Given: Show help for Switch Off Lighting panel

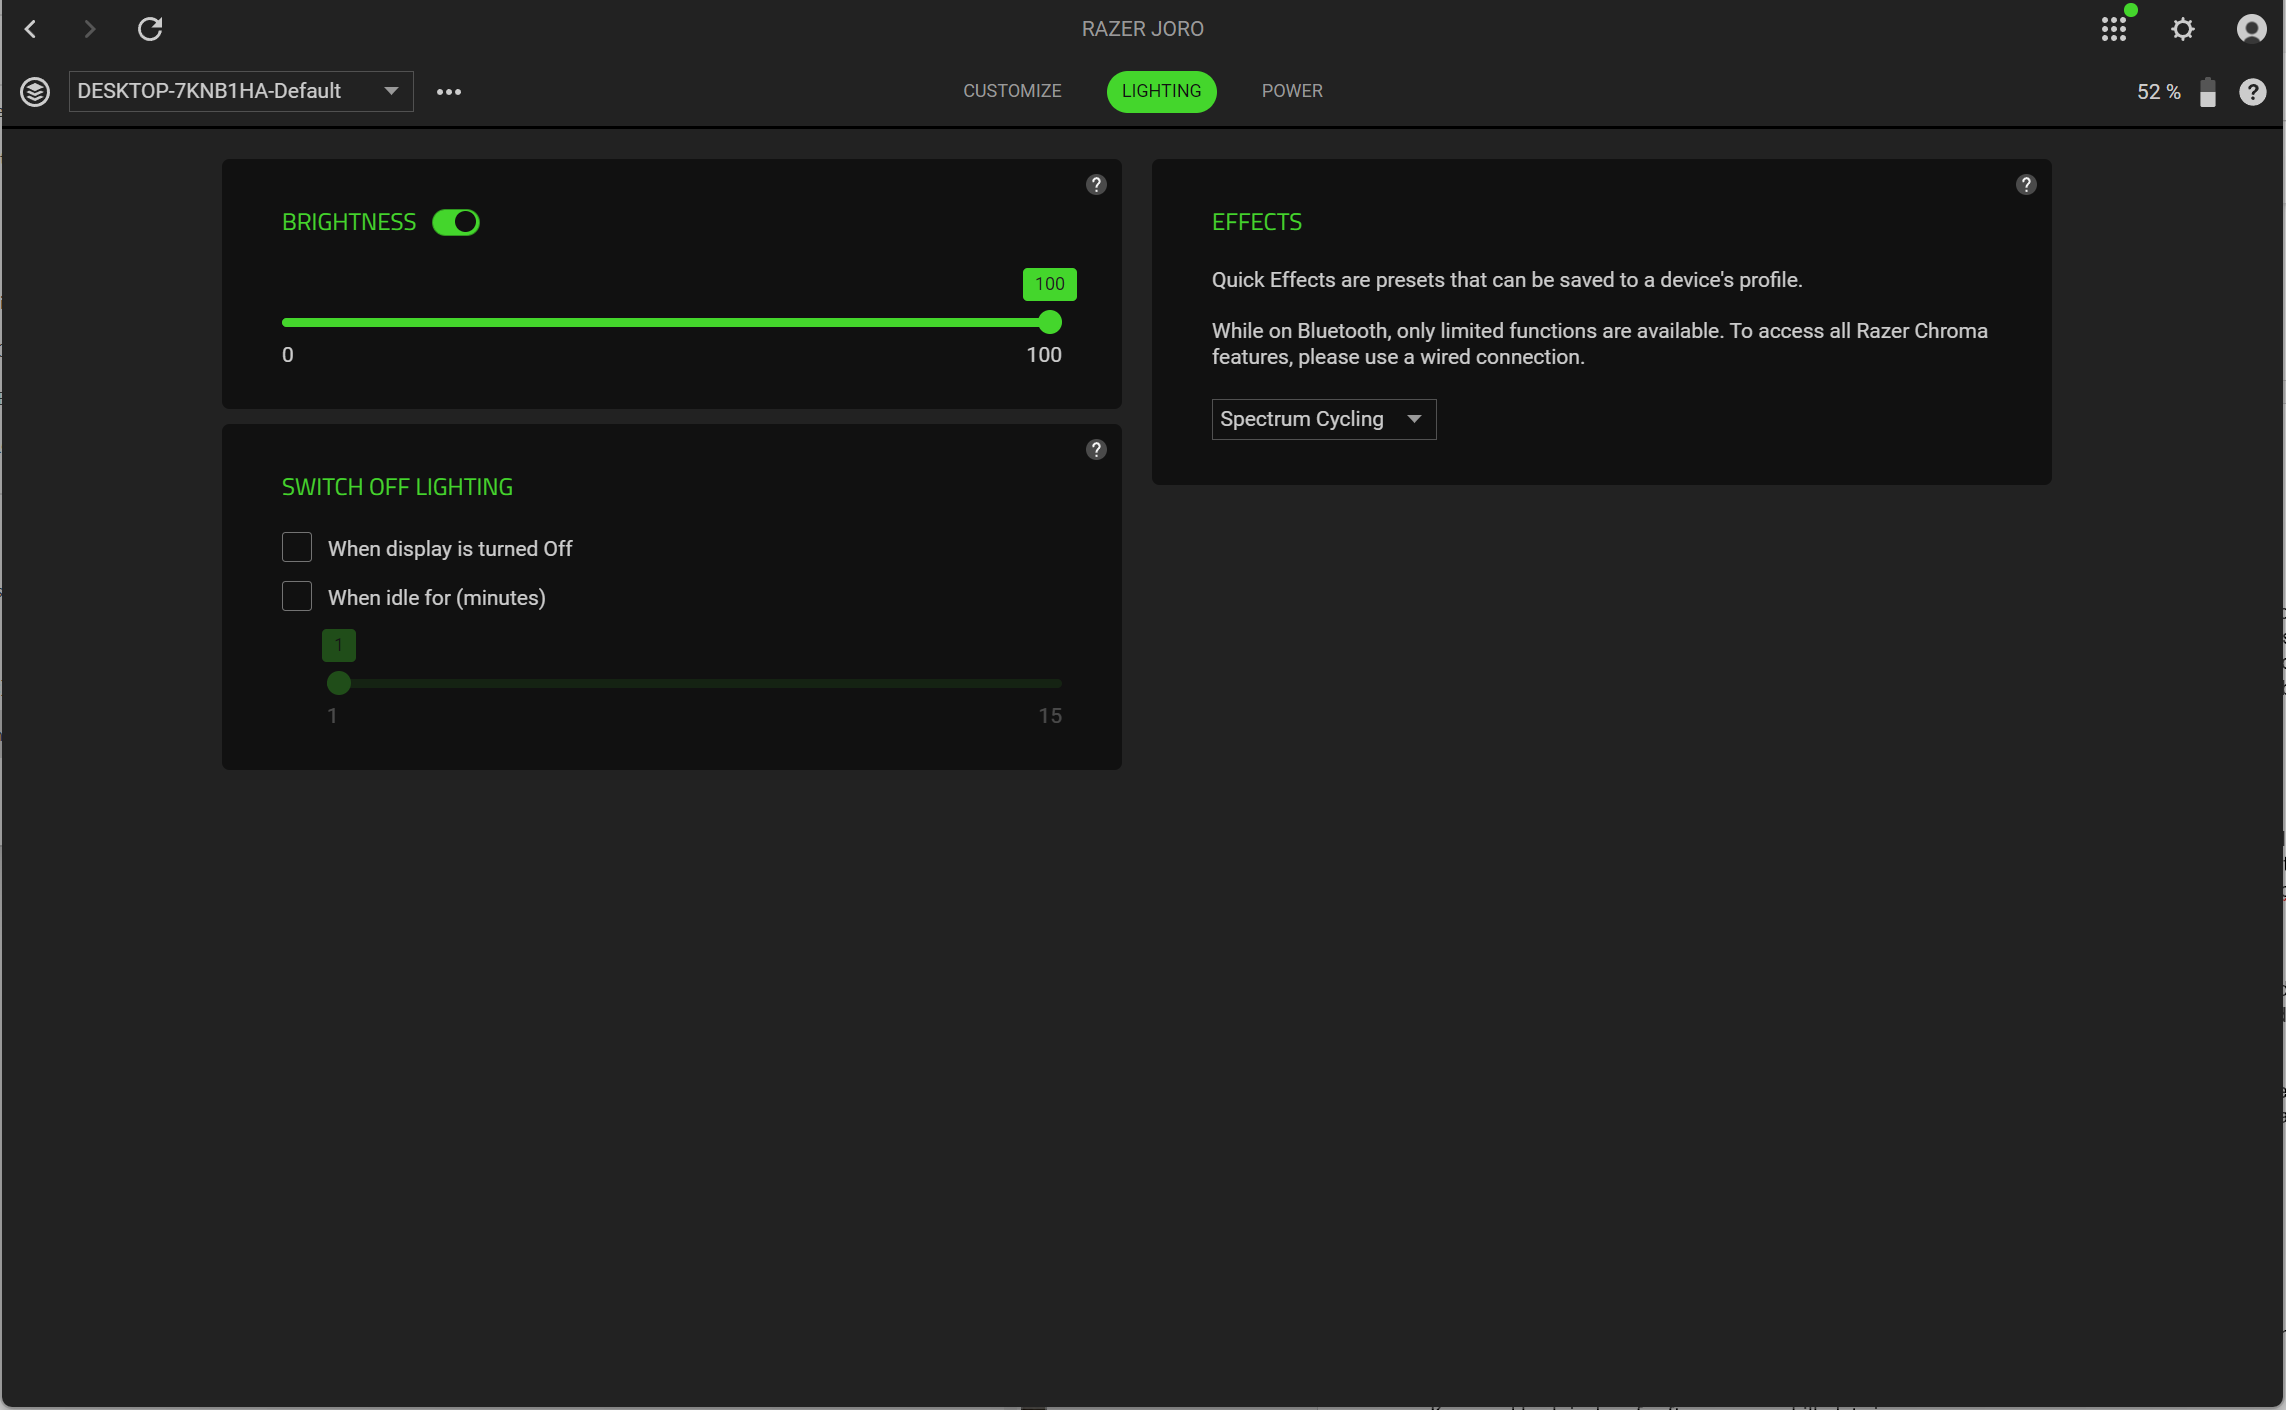Looking at the screenshot, I should click(1096, 450).
